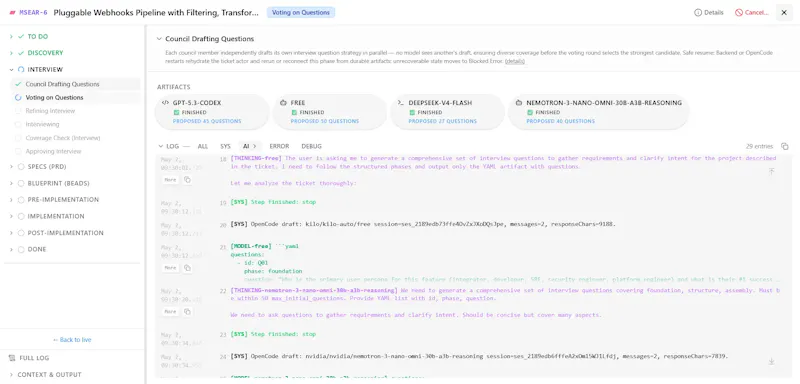Click spinner icon beside INTERVIEW phase
The width and height of the screenshot is (800, 384).
pos(21,69)
